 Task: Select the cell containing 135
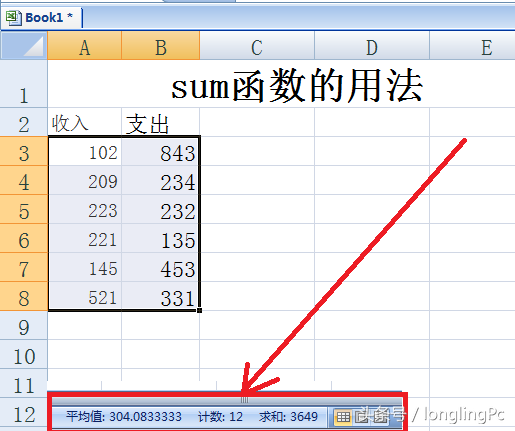pos(161,238)
